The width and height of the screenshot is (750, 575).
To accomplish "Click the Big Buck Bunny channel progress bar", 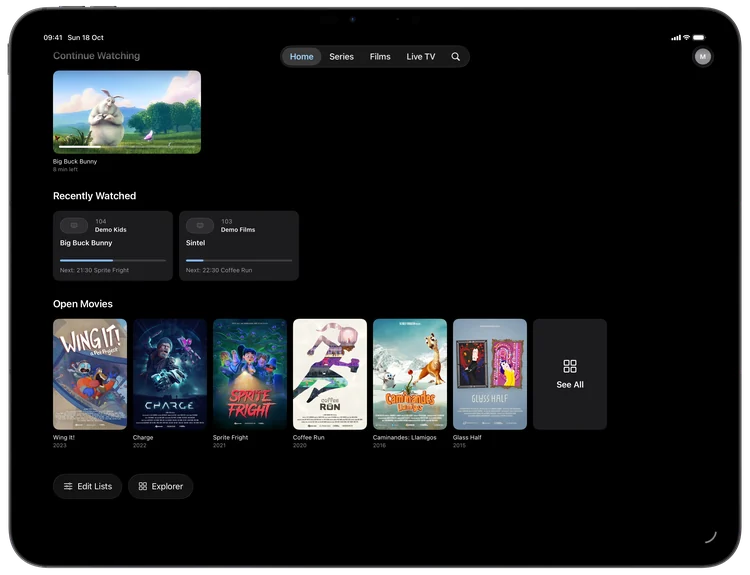I will point(113,260).
